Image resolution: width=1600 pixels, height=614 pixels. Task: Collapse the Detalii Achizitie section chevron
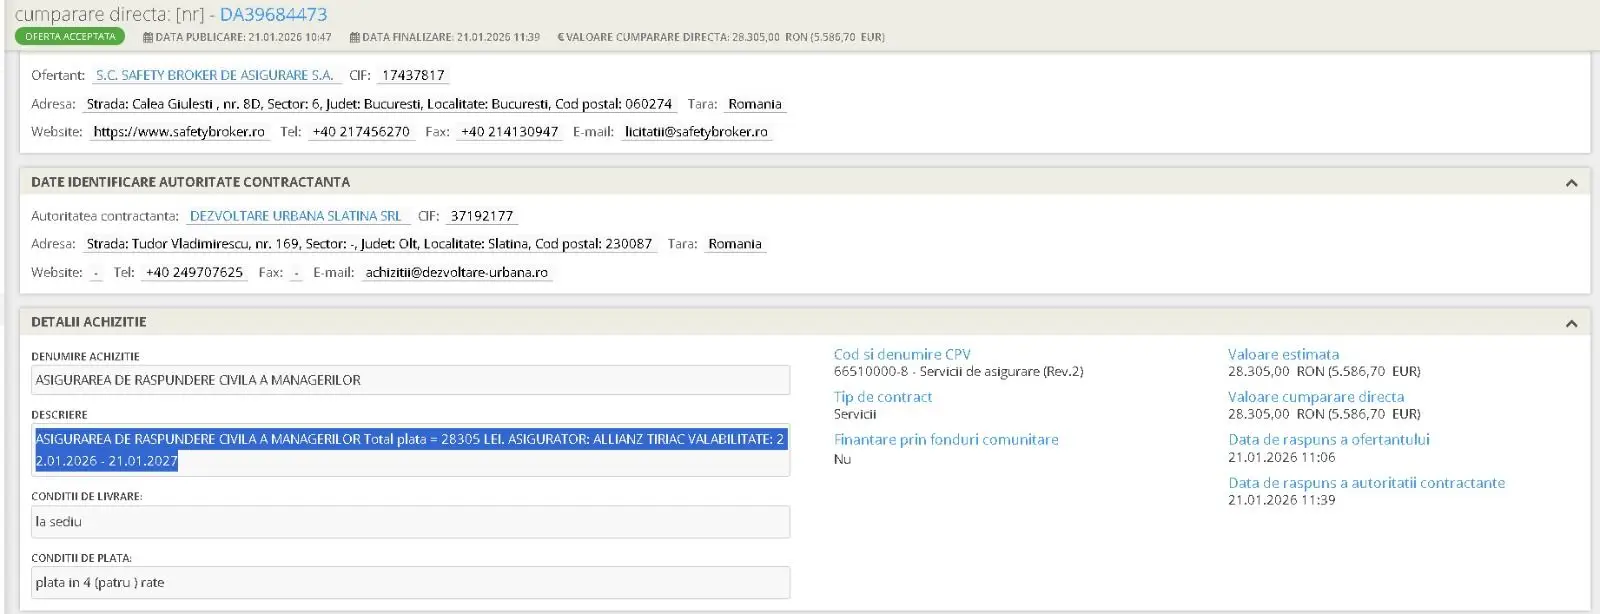click(1571, 323)
